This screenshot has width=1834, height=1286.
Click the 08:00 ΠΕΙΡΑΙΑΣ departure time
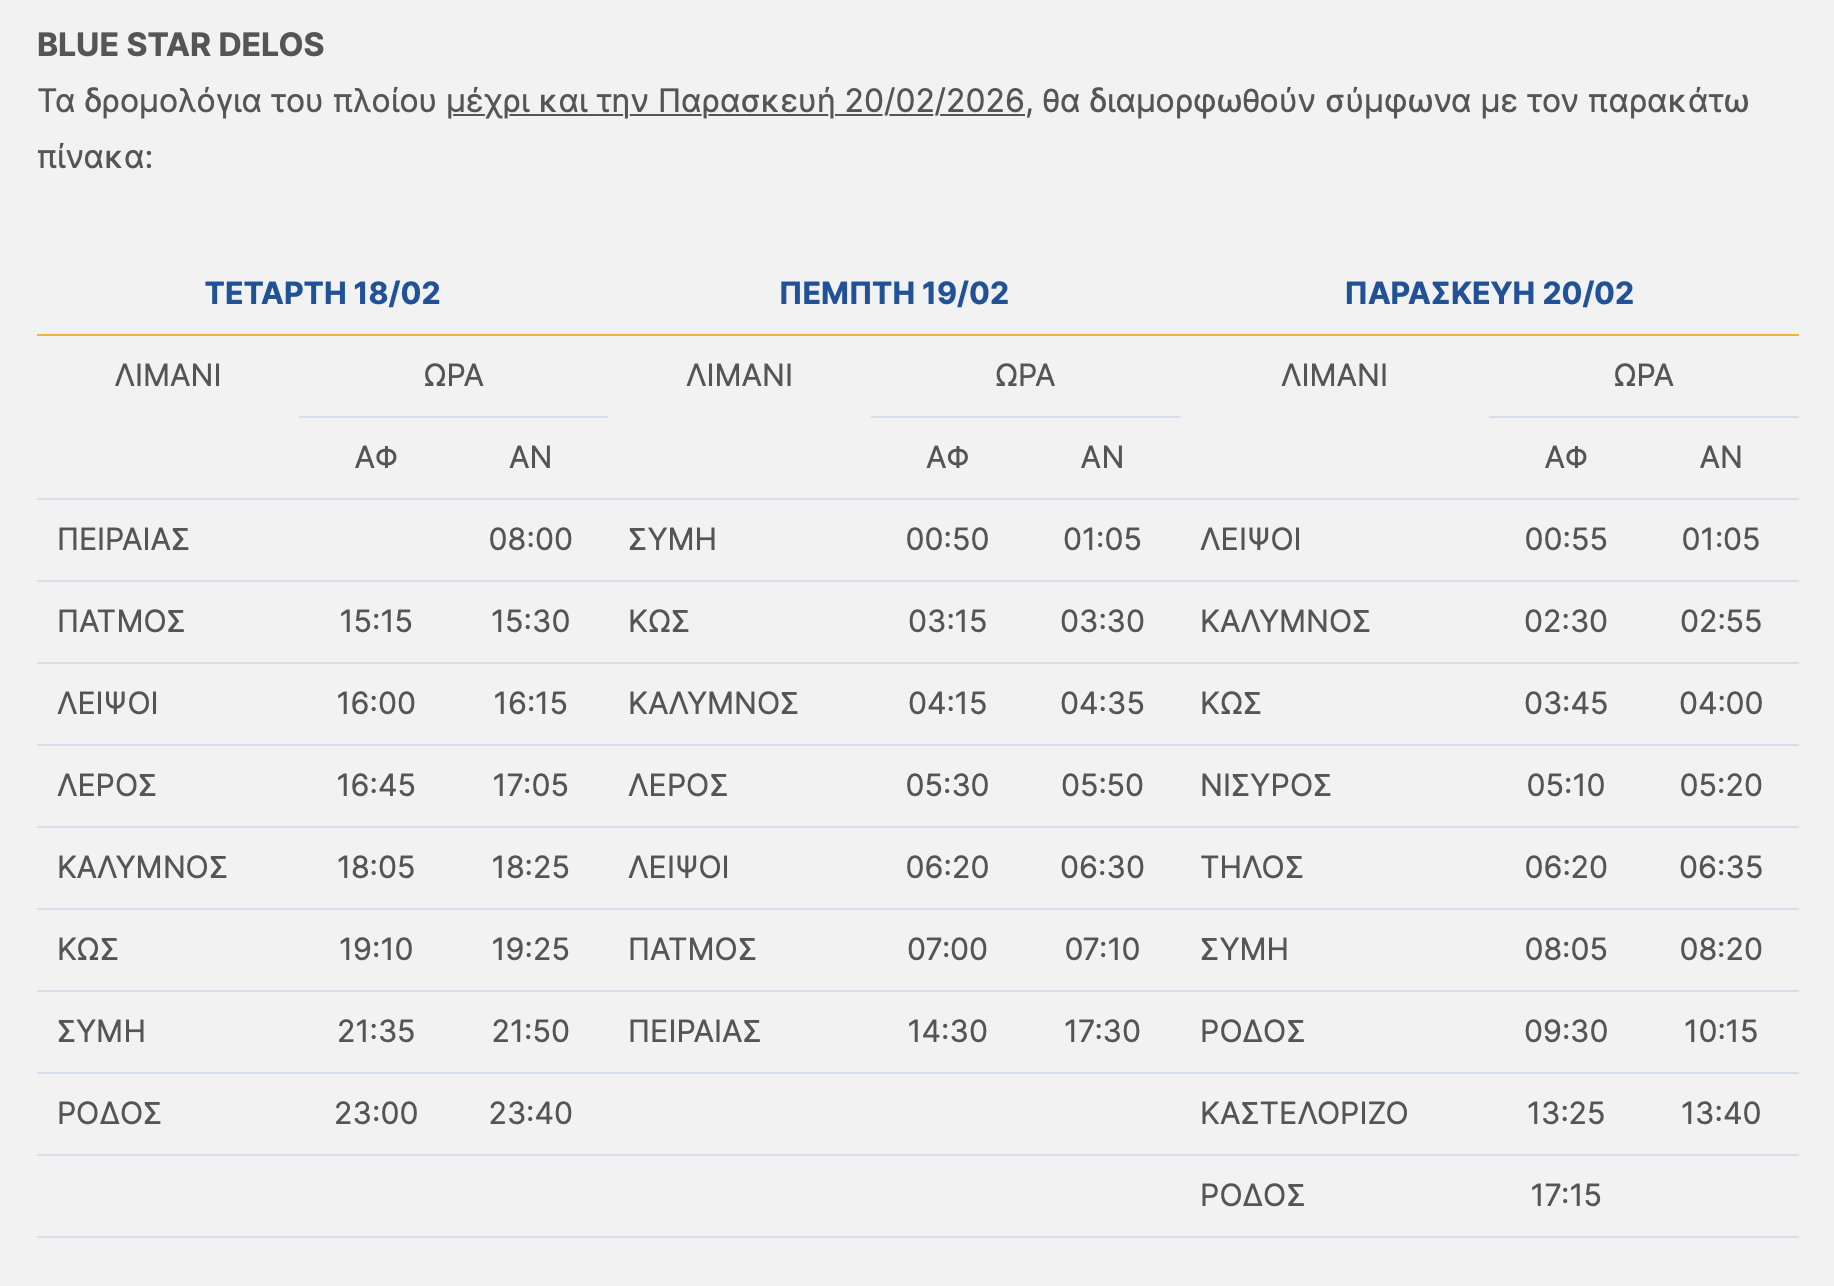pos(530,540)
